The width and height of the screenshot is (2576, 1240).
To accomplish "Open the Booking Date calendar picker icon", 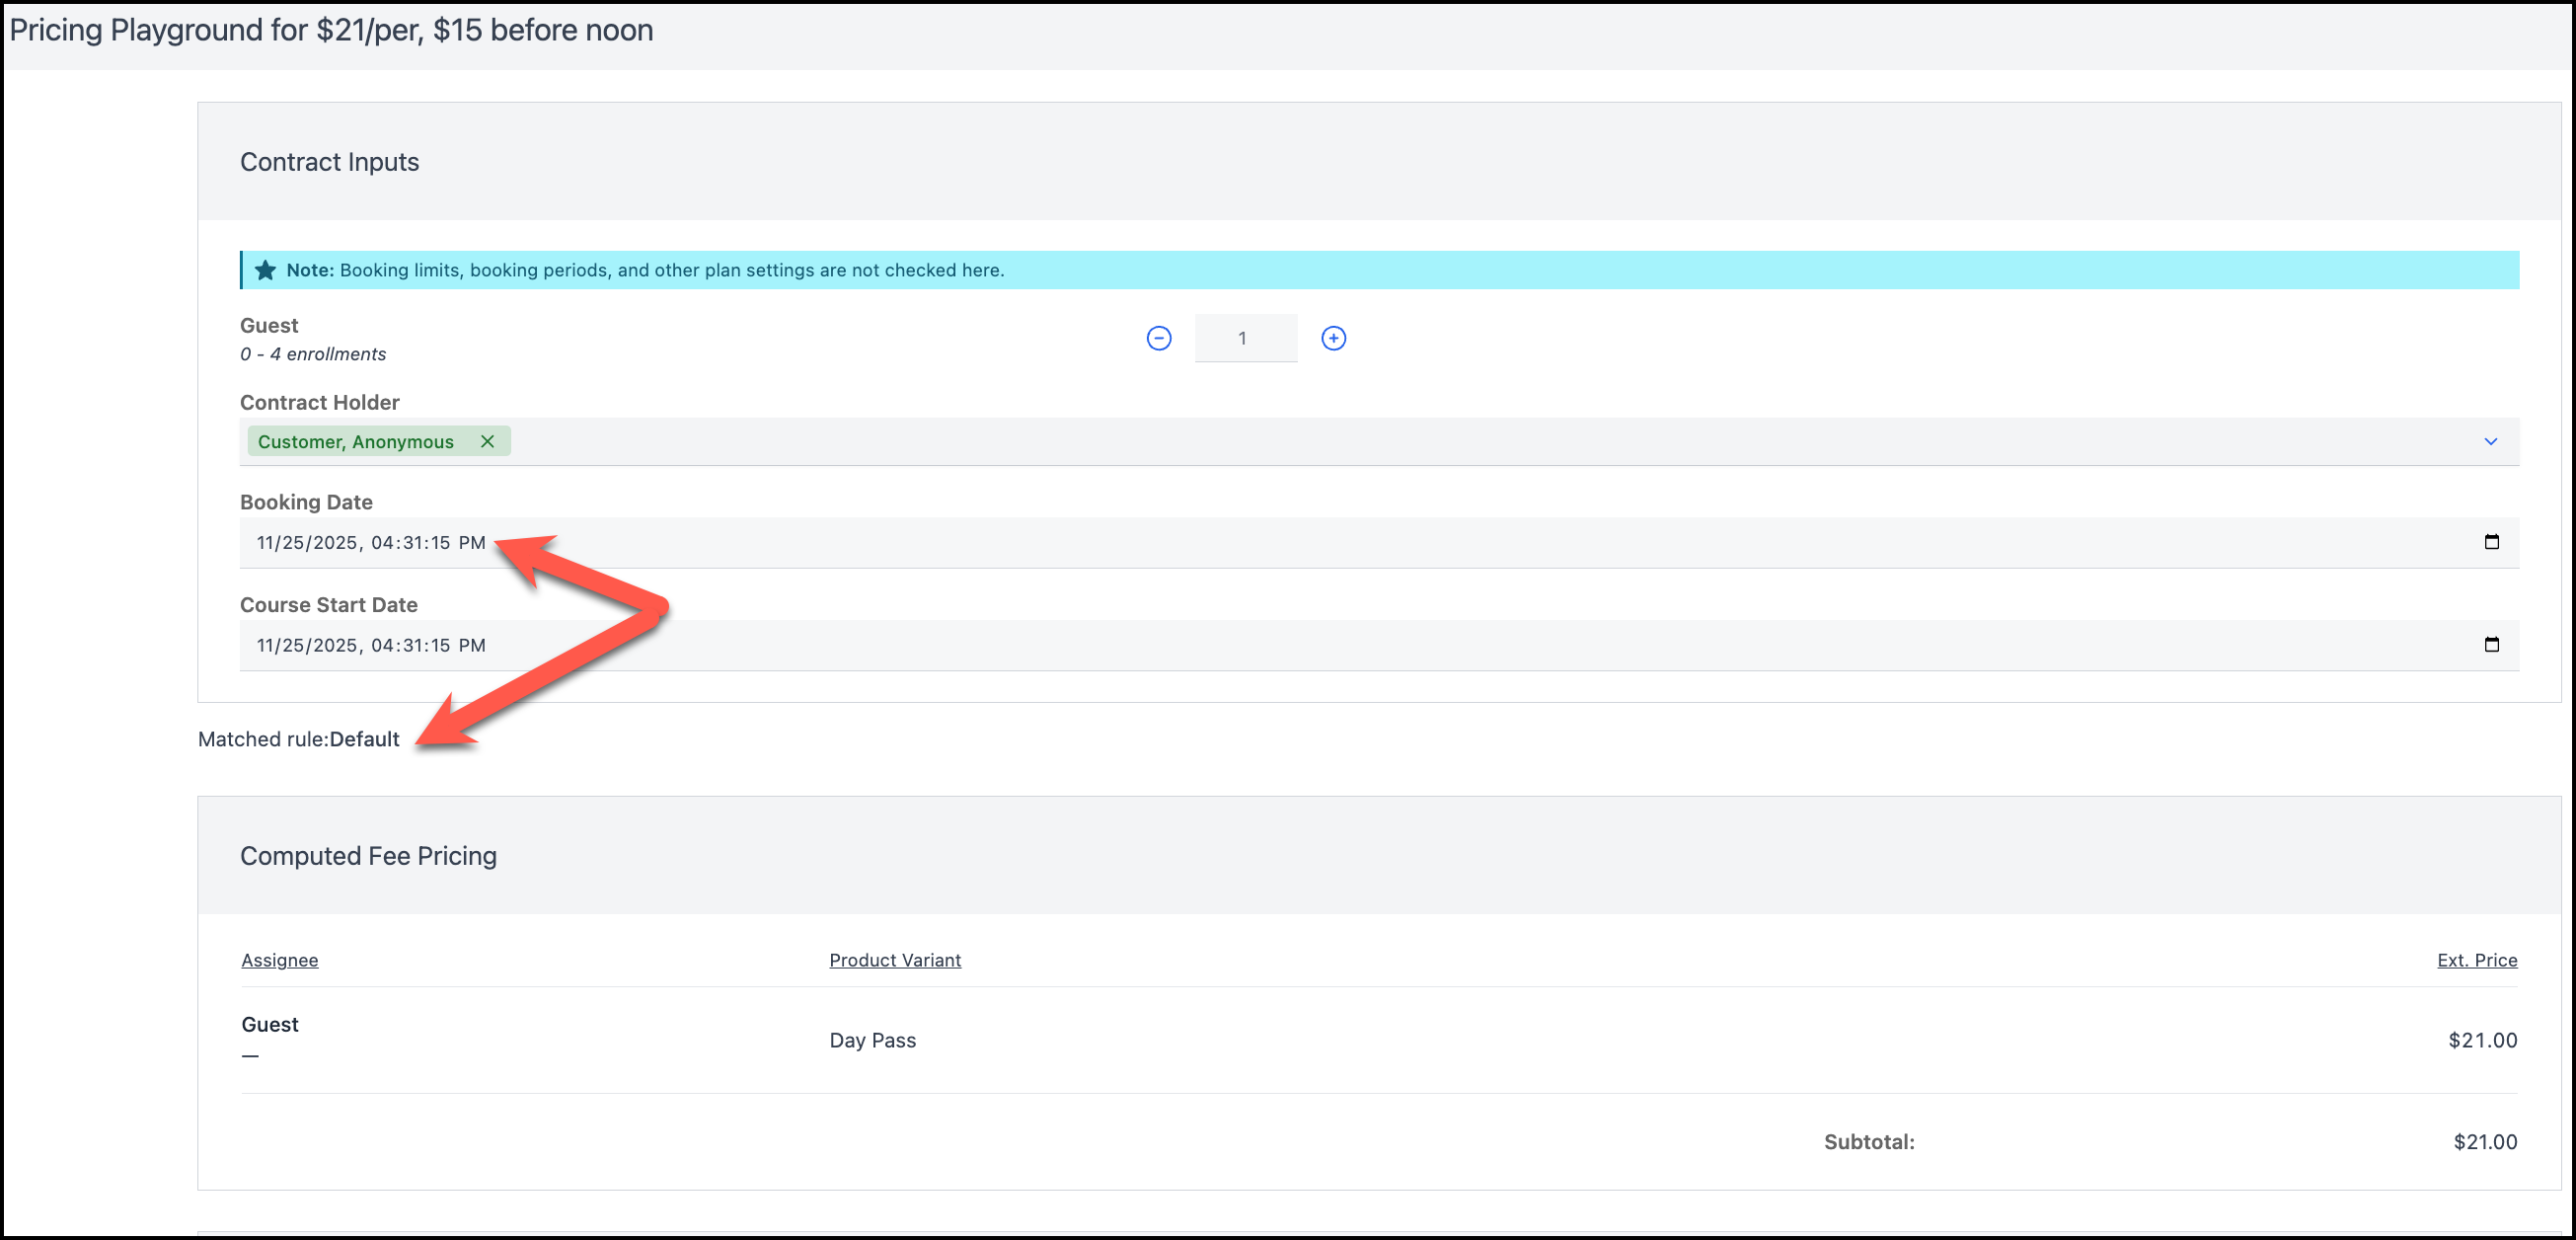I will [2491, 542].
